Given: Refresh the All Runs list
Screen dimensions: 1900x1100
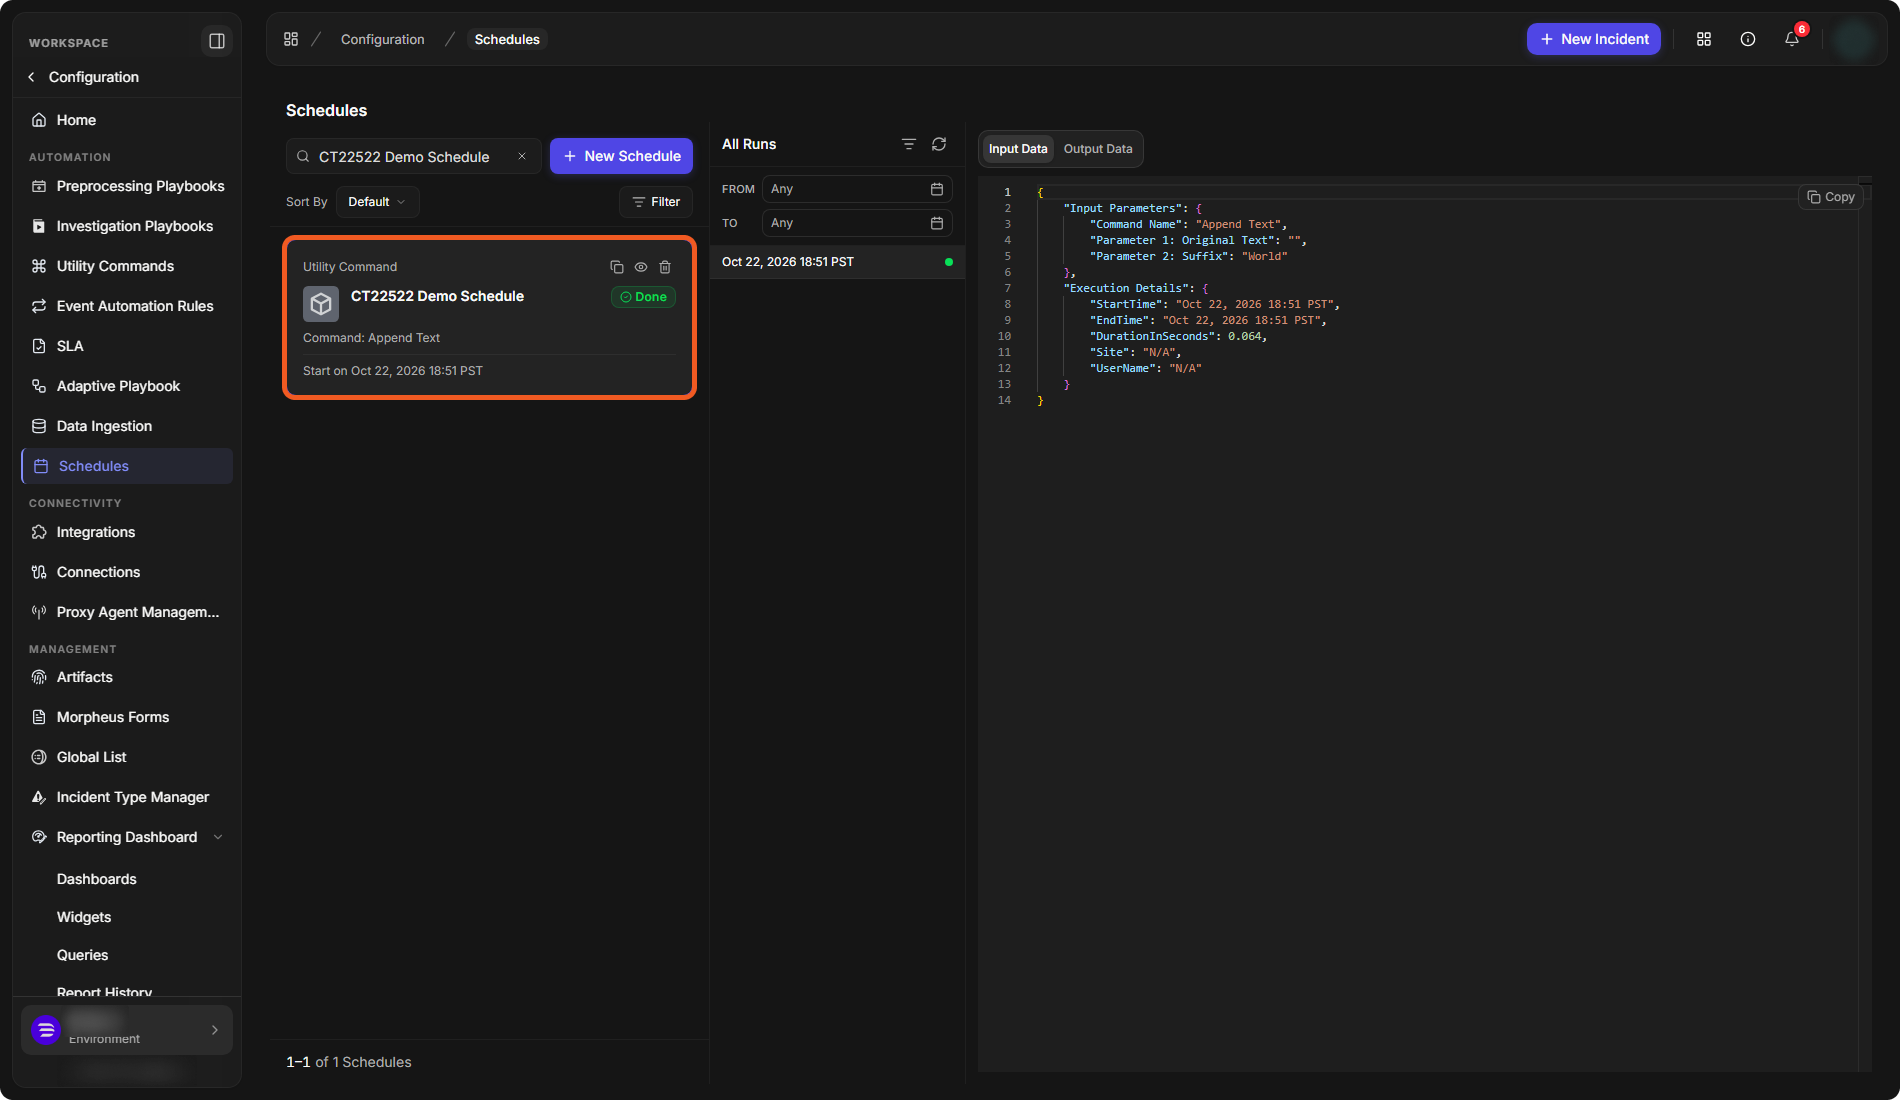Looking at the screenshot, I should pos(939,144).
